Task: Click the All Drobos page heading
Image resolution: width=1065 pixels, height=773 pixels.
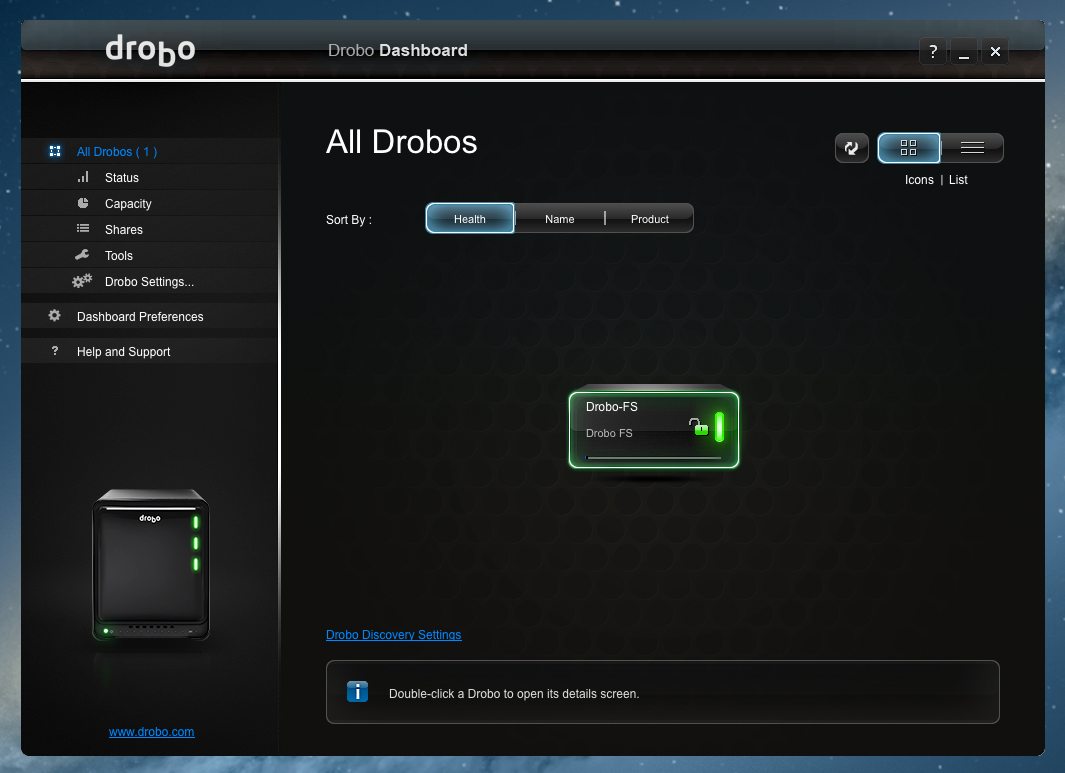Action: 401,142
